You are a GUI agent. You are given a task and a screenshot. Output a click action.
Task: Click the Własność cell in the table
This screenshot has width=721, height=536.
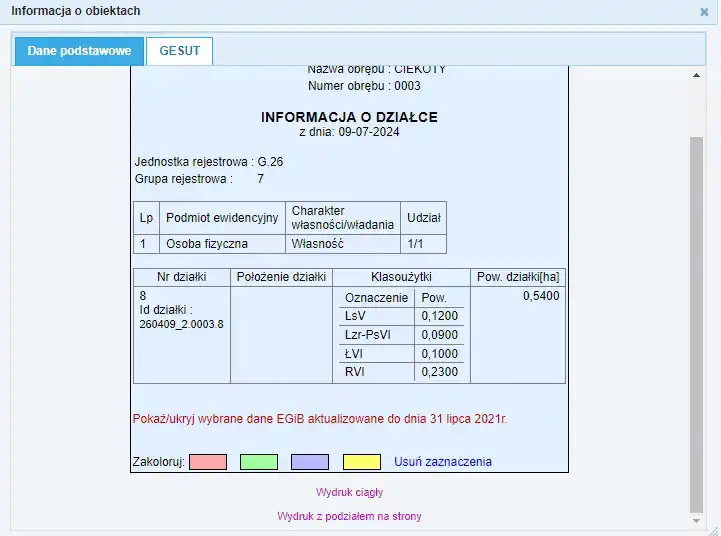[317, 243]
